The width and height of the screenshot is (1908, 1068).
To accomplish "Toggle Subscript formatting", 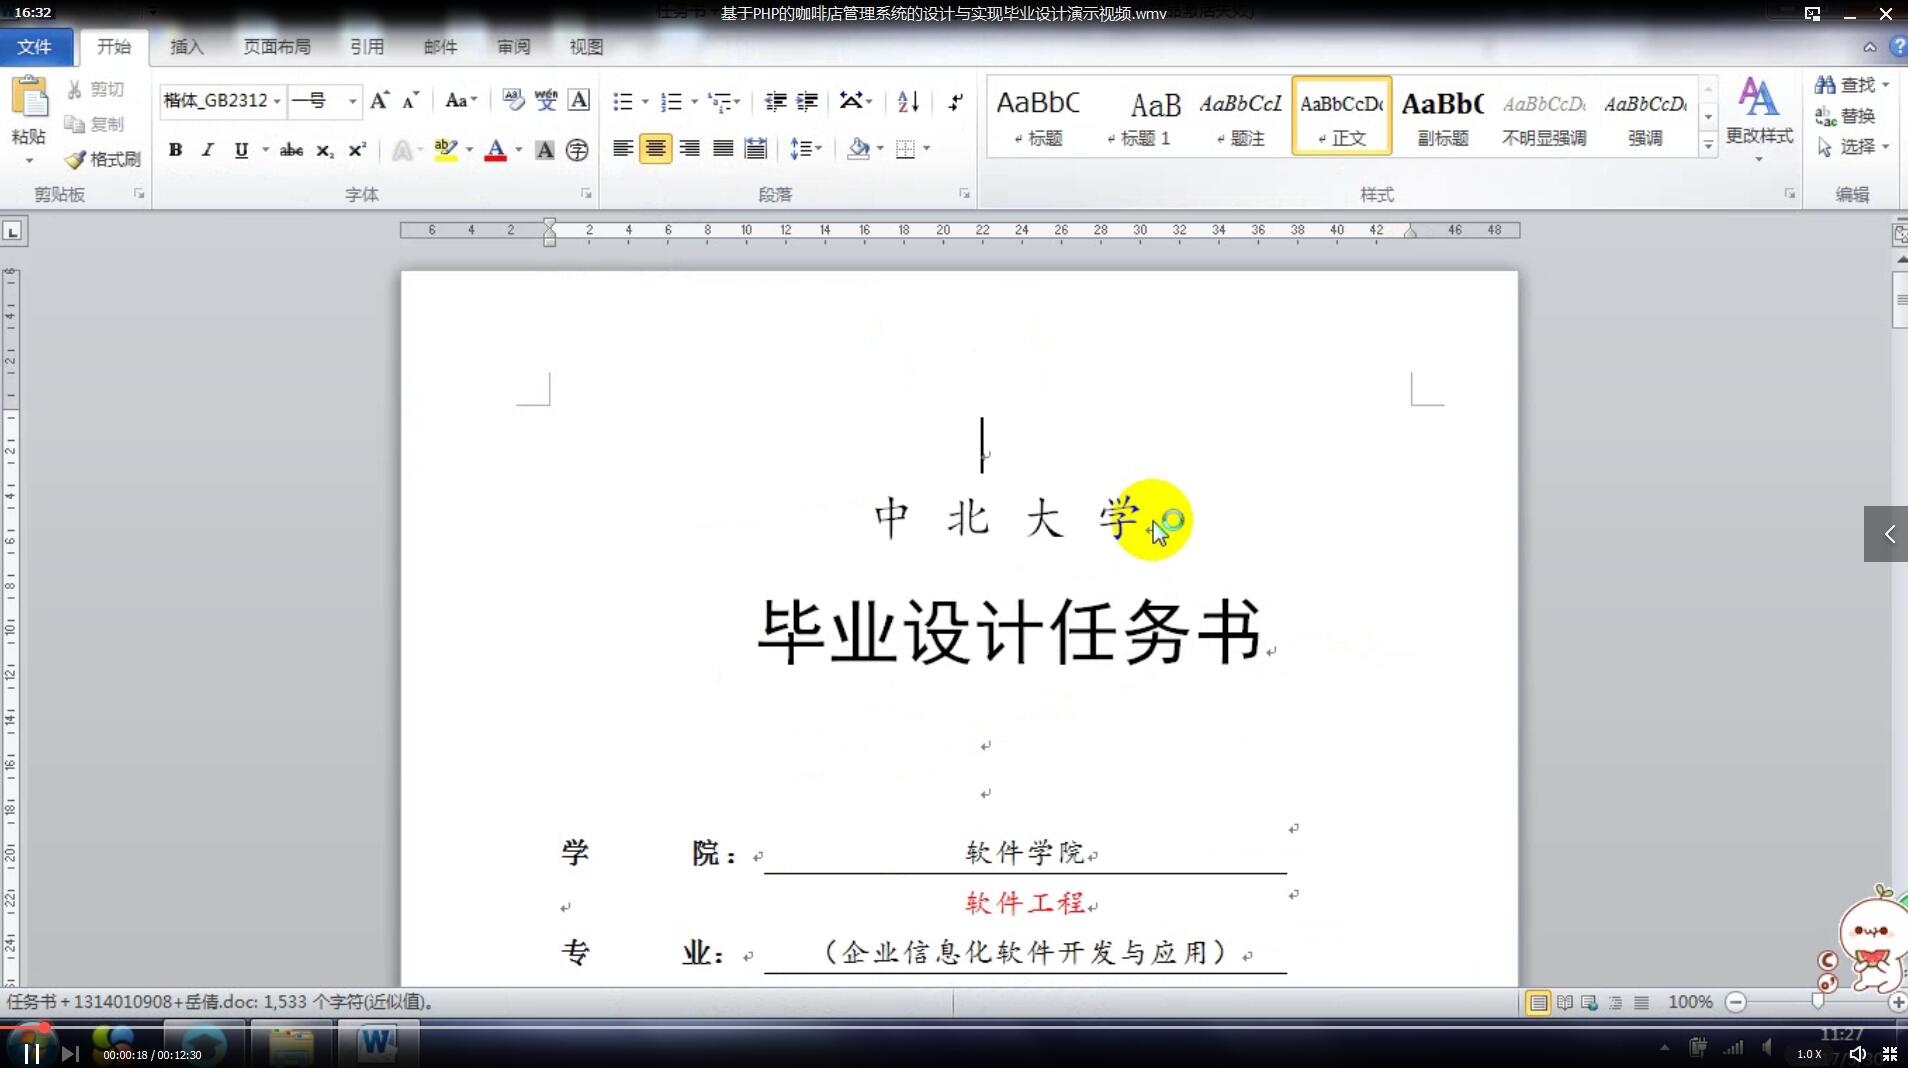I will [x=324, y=150].
